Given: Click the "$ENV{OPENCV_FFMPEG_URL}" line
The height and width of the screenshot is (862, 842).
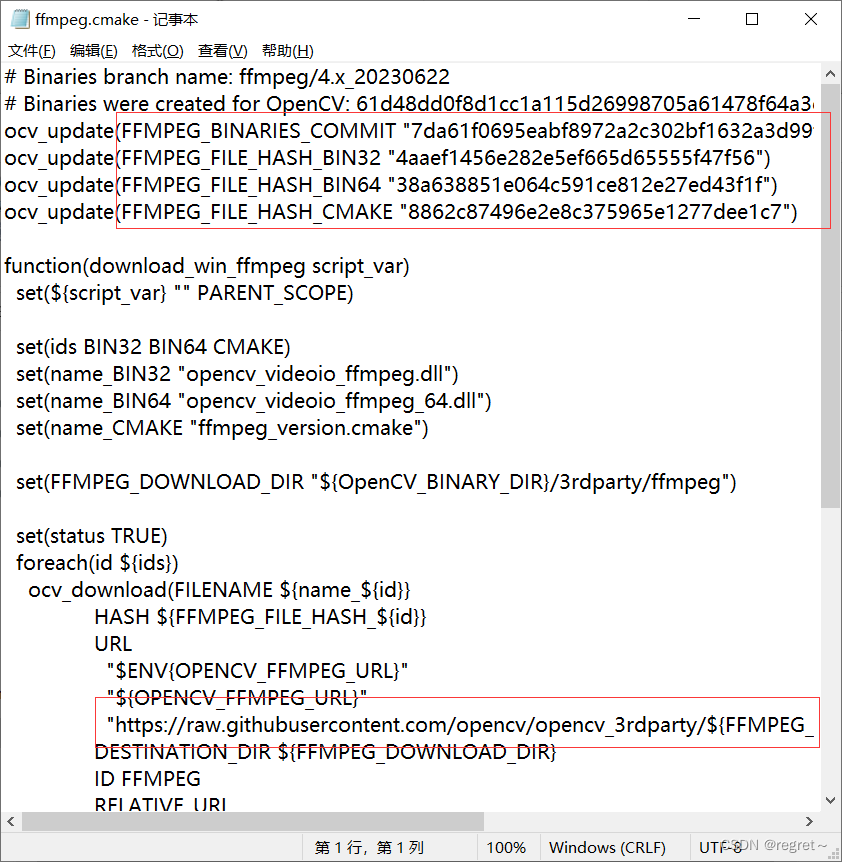Looking at the screenshot, I should pos(257,671).
